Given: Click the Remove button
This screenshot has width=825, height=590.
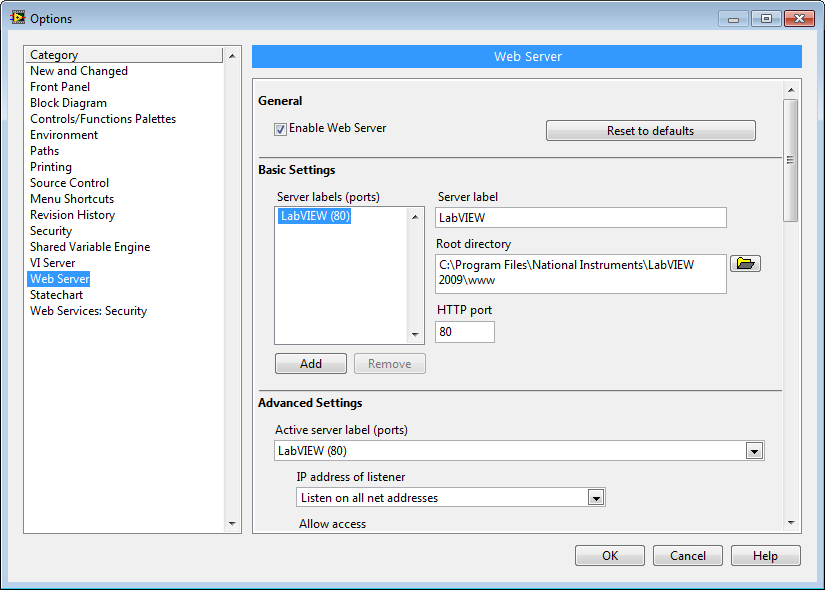Looking at the screenshot, I should tap(390, 364).
